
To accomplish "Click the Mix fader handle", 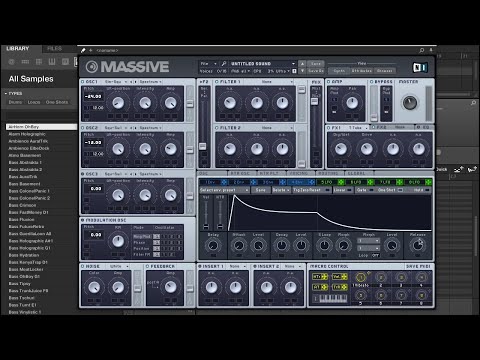I will [314, 101].
